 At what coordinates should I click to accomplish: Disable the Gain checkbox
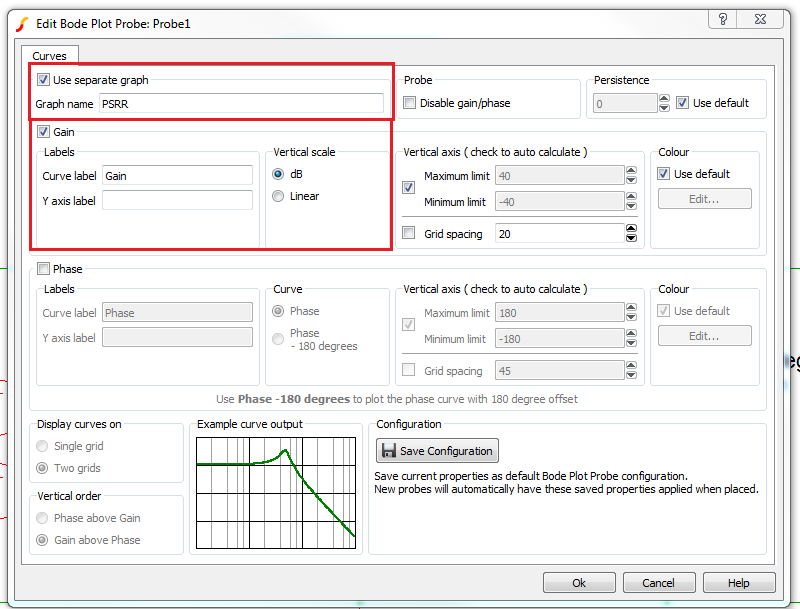click(x=43, y=132)
